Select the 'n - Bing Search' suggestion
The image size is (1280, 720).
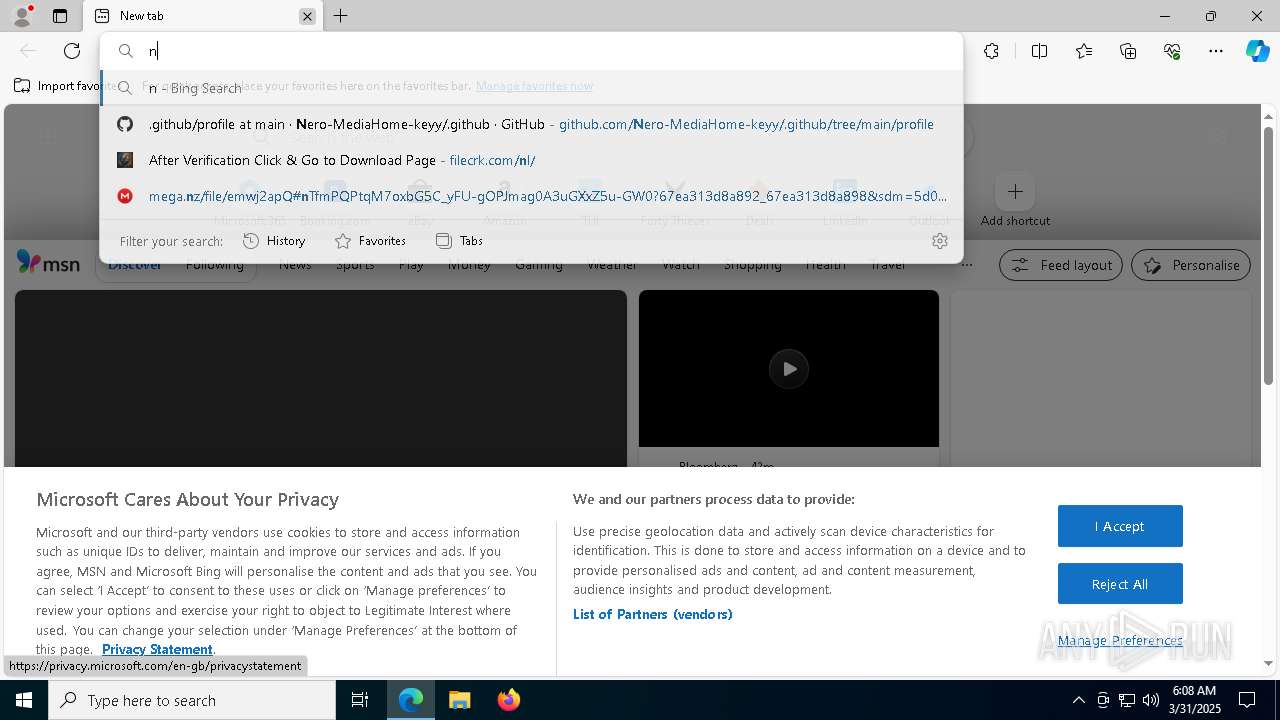click(531, 88)
